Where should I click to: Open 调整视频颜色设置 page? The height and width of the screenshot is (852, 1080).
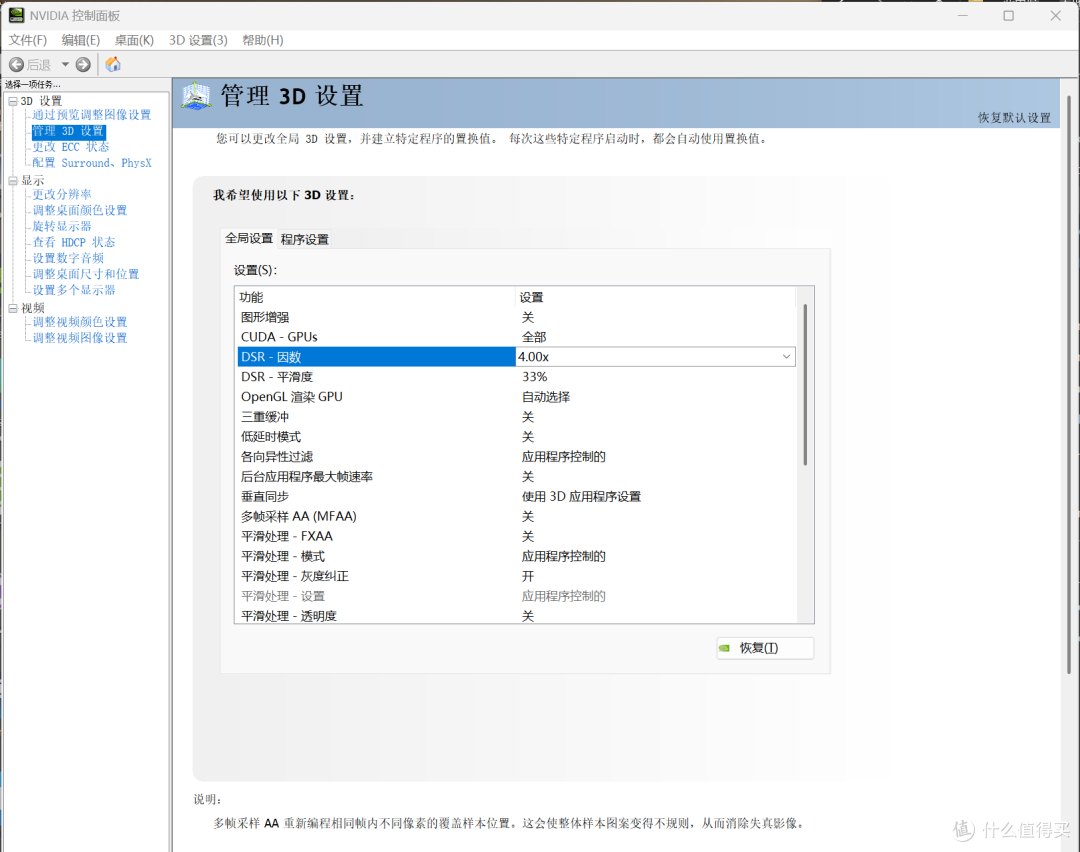click(x=80, y=322)
